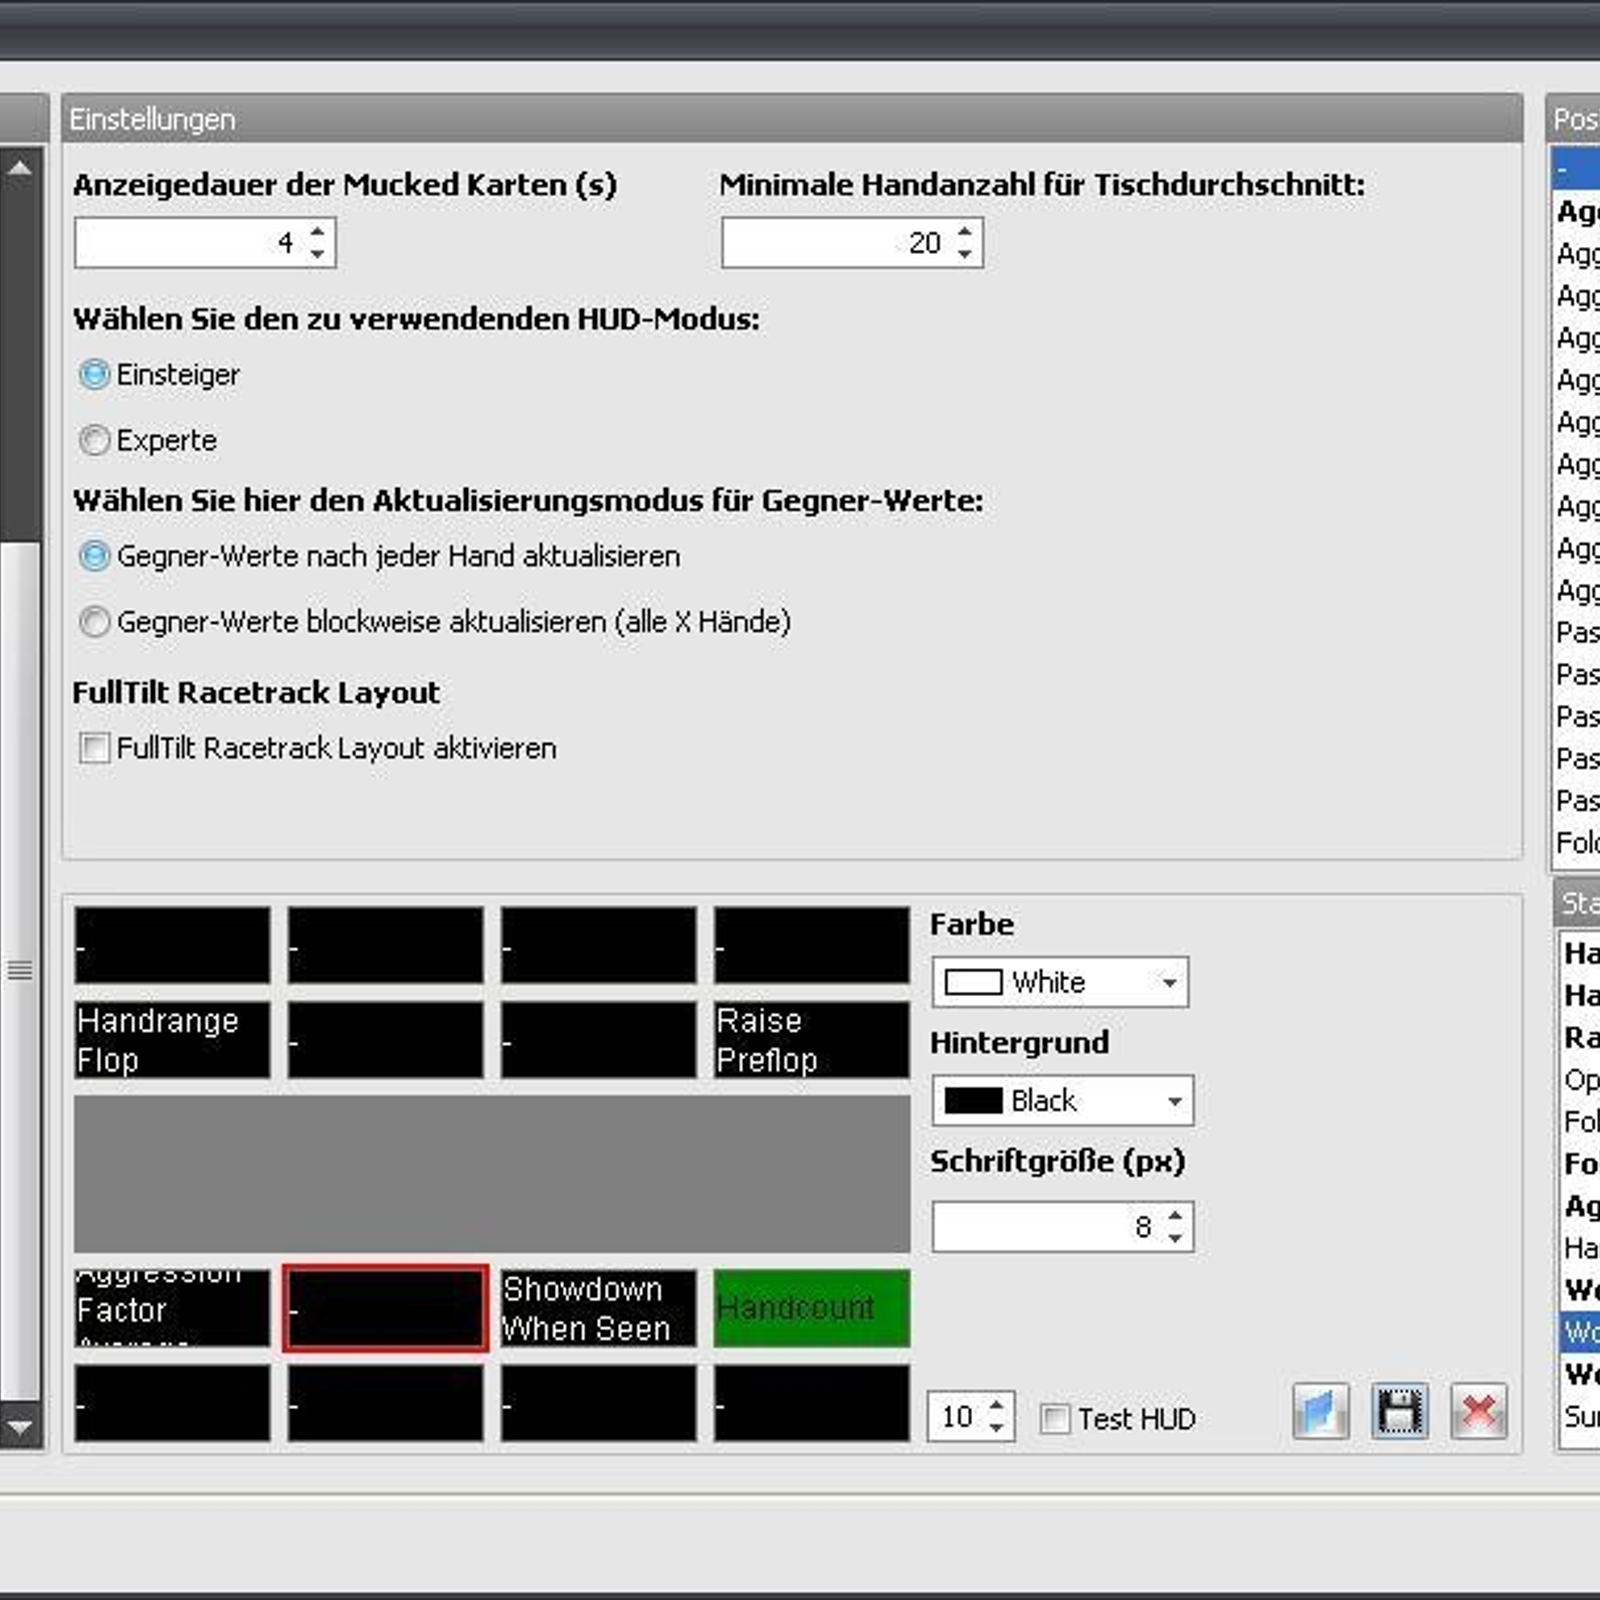This screenshot has height=1600, width=1600.
Task: Select the green Handcount HUD cell
Action: (x=811, y=1308)
